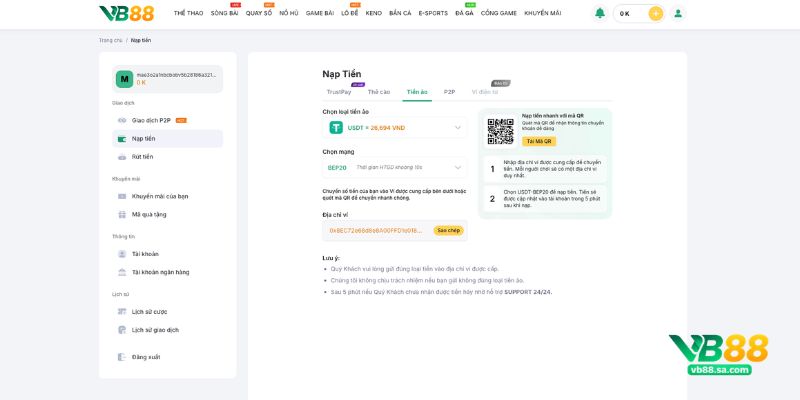The height and width of the screenshot is (400, 800).
Task: Open the KHUYẾN MÃI menu
Action: [x=543, y=13]
